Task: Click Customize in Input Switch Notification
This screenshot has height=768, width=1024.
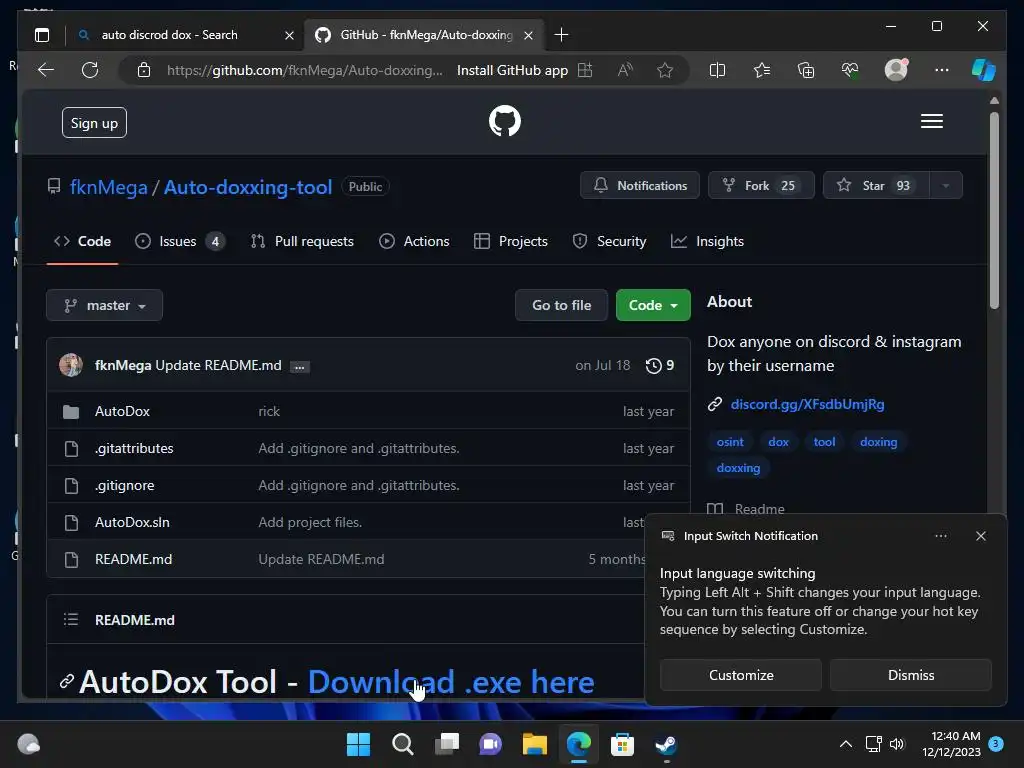Action: click(741, 675)
